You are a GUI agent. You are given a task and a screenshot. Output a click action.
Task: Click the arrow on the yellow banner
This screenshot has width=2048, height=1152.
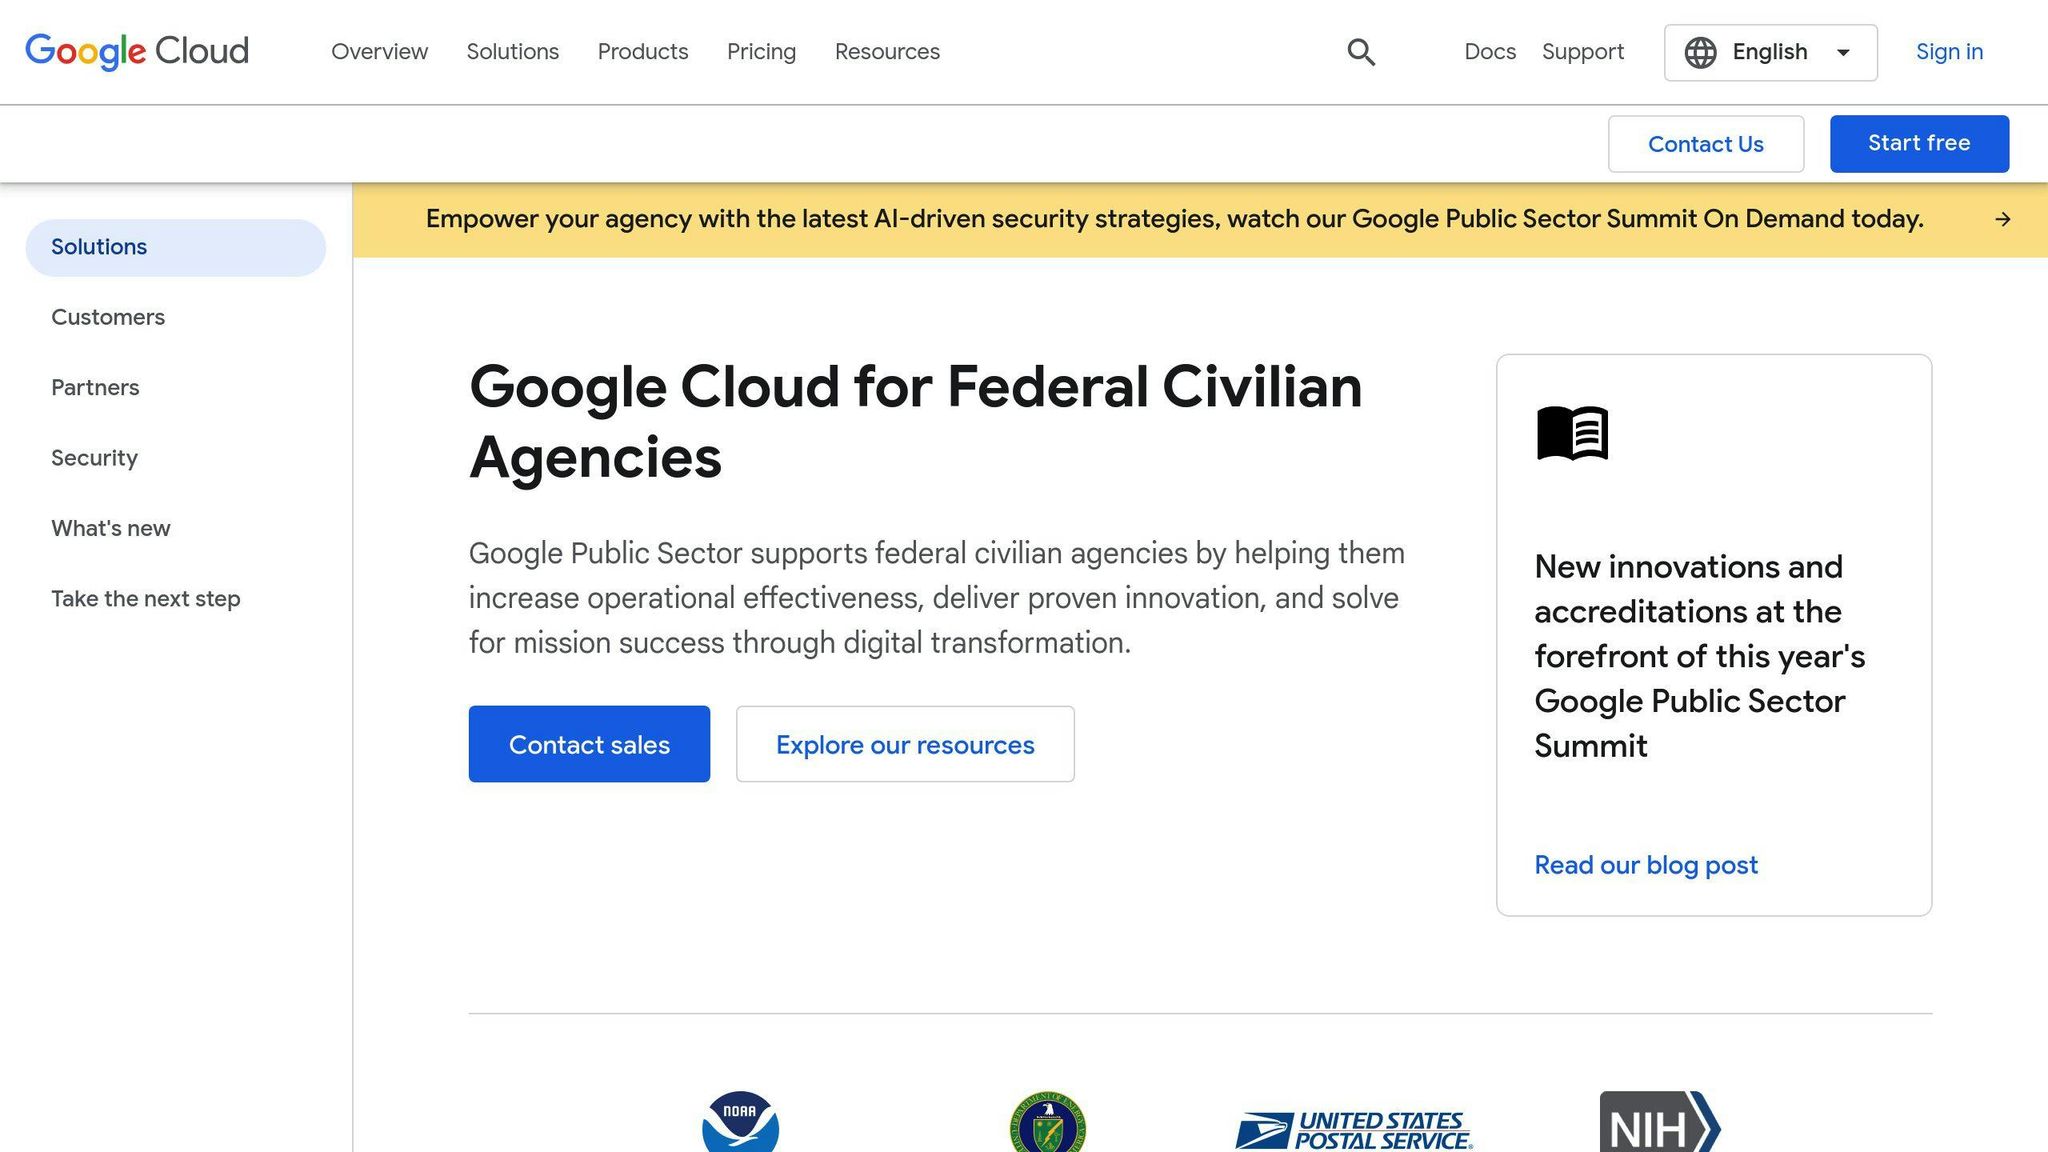tap(2003, 219)
